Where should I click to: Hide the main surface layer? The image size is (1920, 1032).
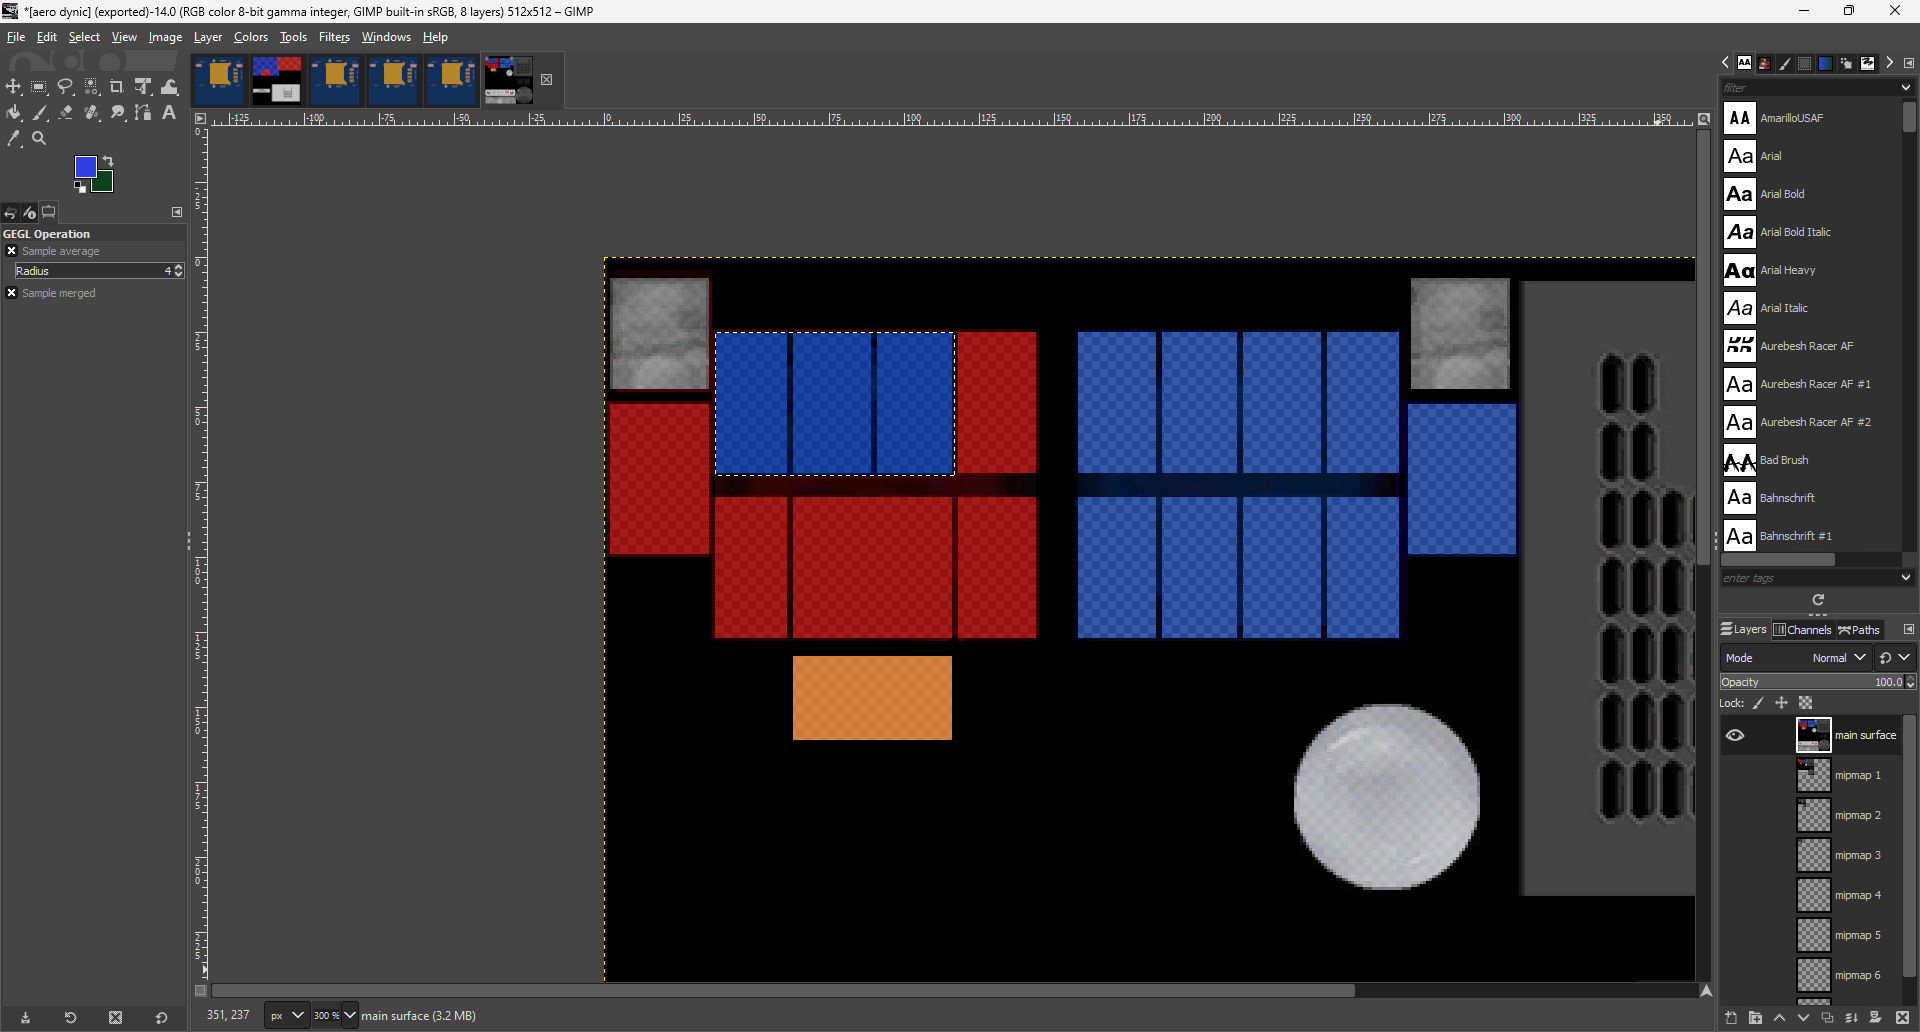[1735, 735]
